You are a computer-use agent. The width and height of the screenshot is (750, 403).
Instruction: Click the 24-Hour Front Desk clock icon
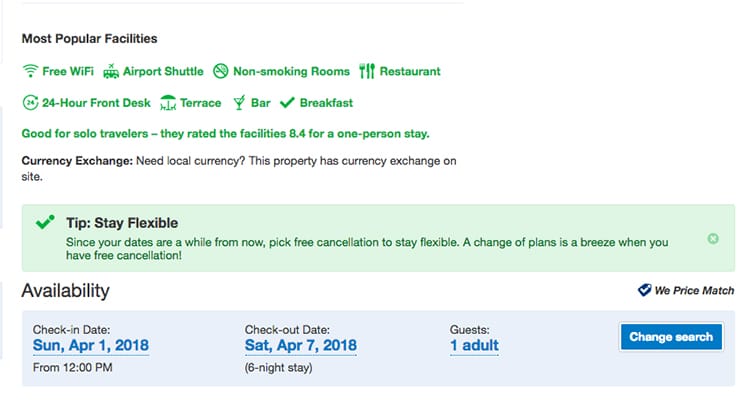tap(30, 102)
